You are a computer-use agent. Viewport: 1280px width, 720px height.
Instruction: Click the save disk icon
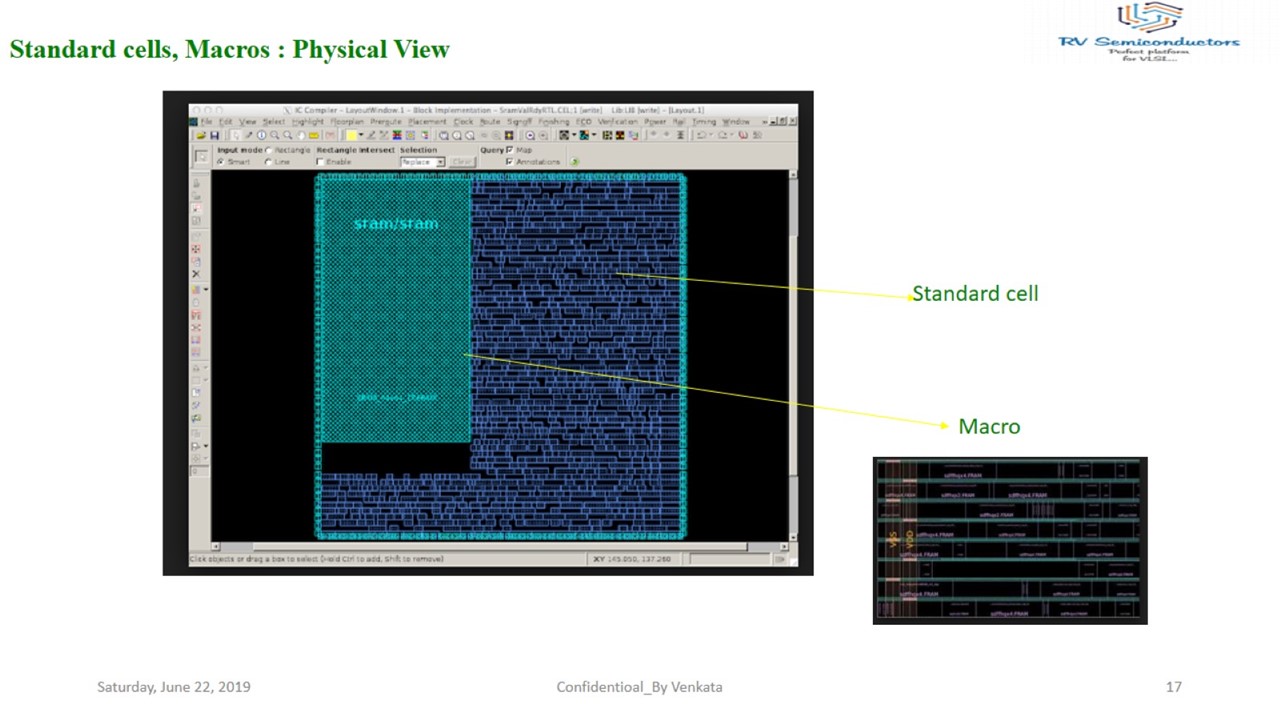pos(214,135)
